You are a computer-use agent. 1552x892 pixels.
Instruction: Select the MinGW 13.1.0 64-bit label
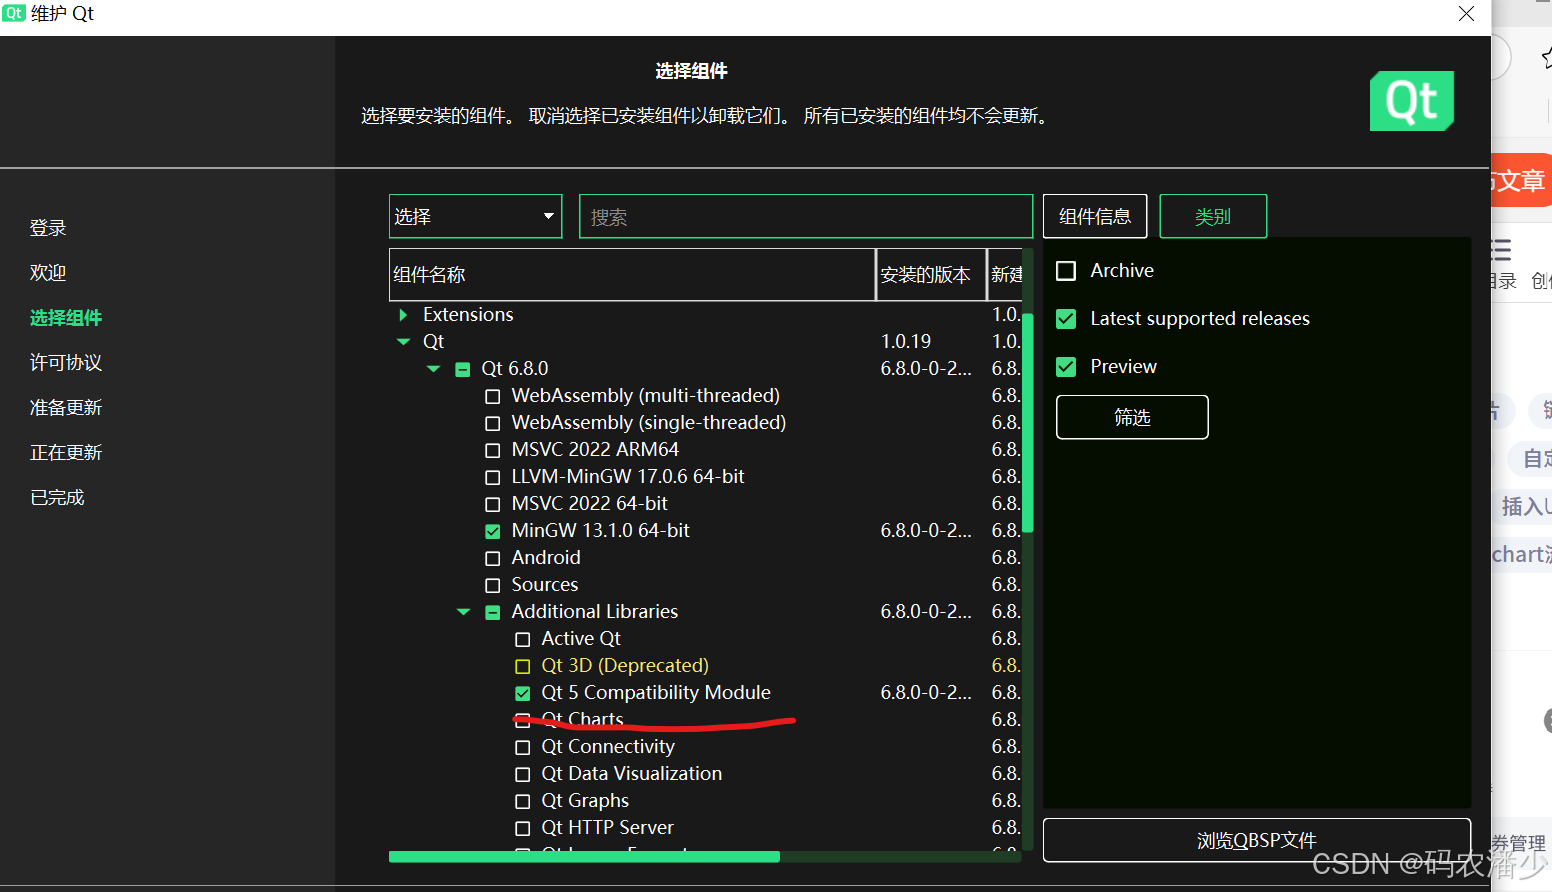pyautogui.click(x=600, y=531)
